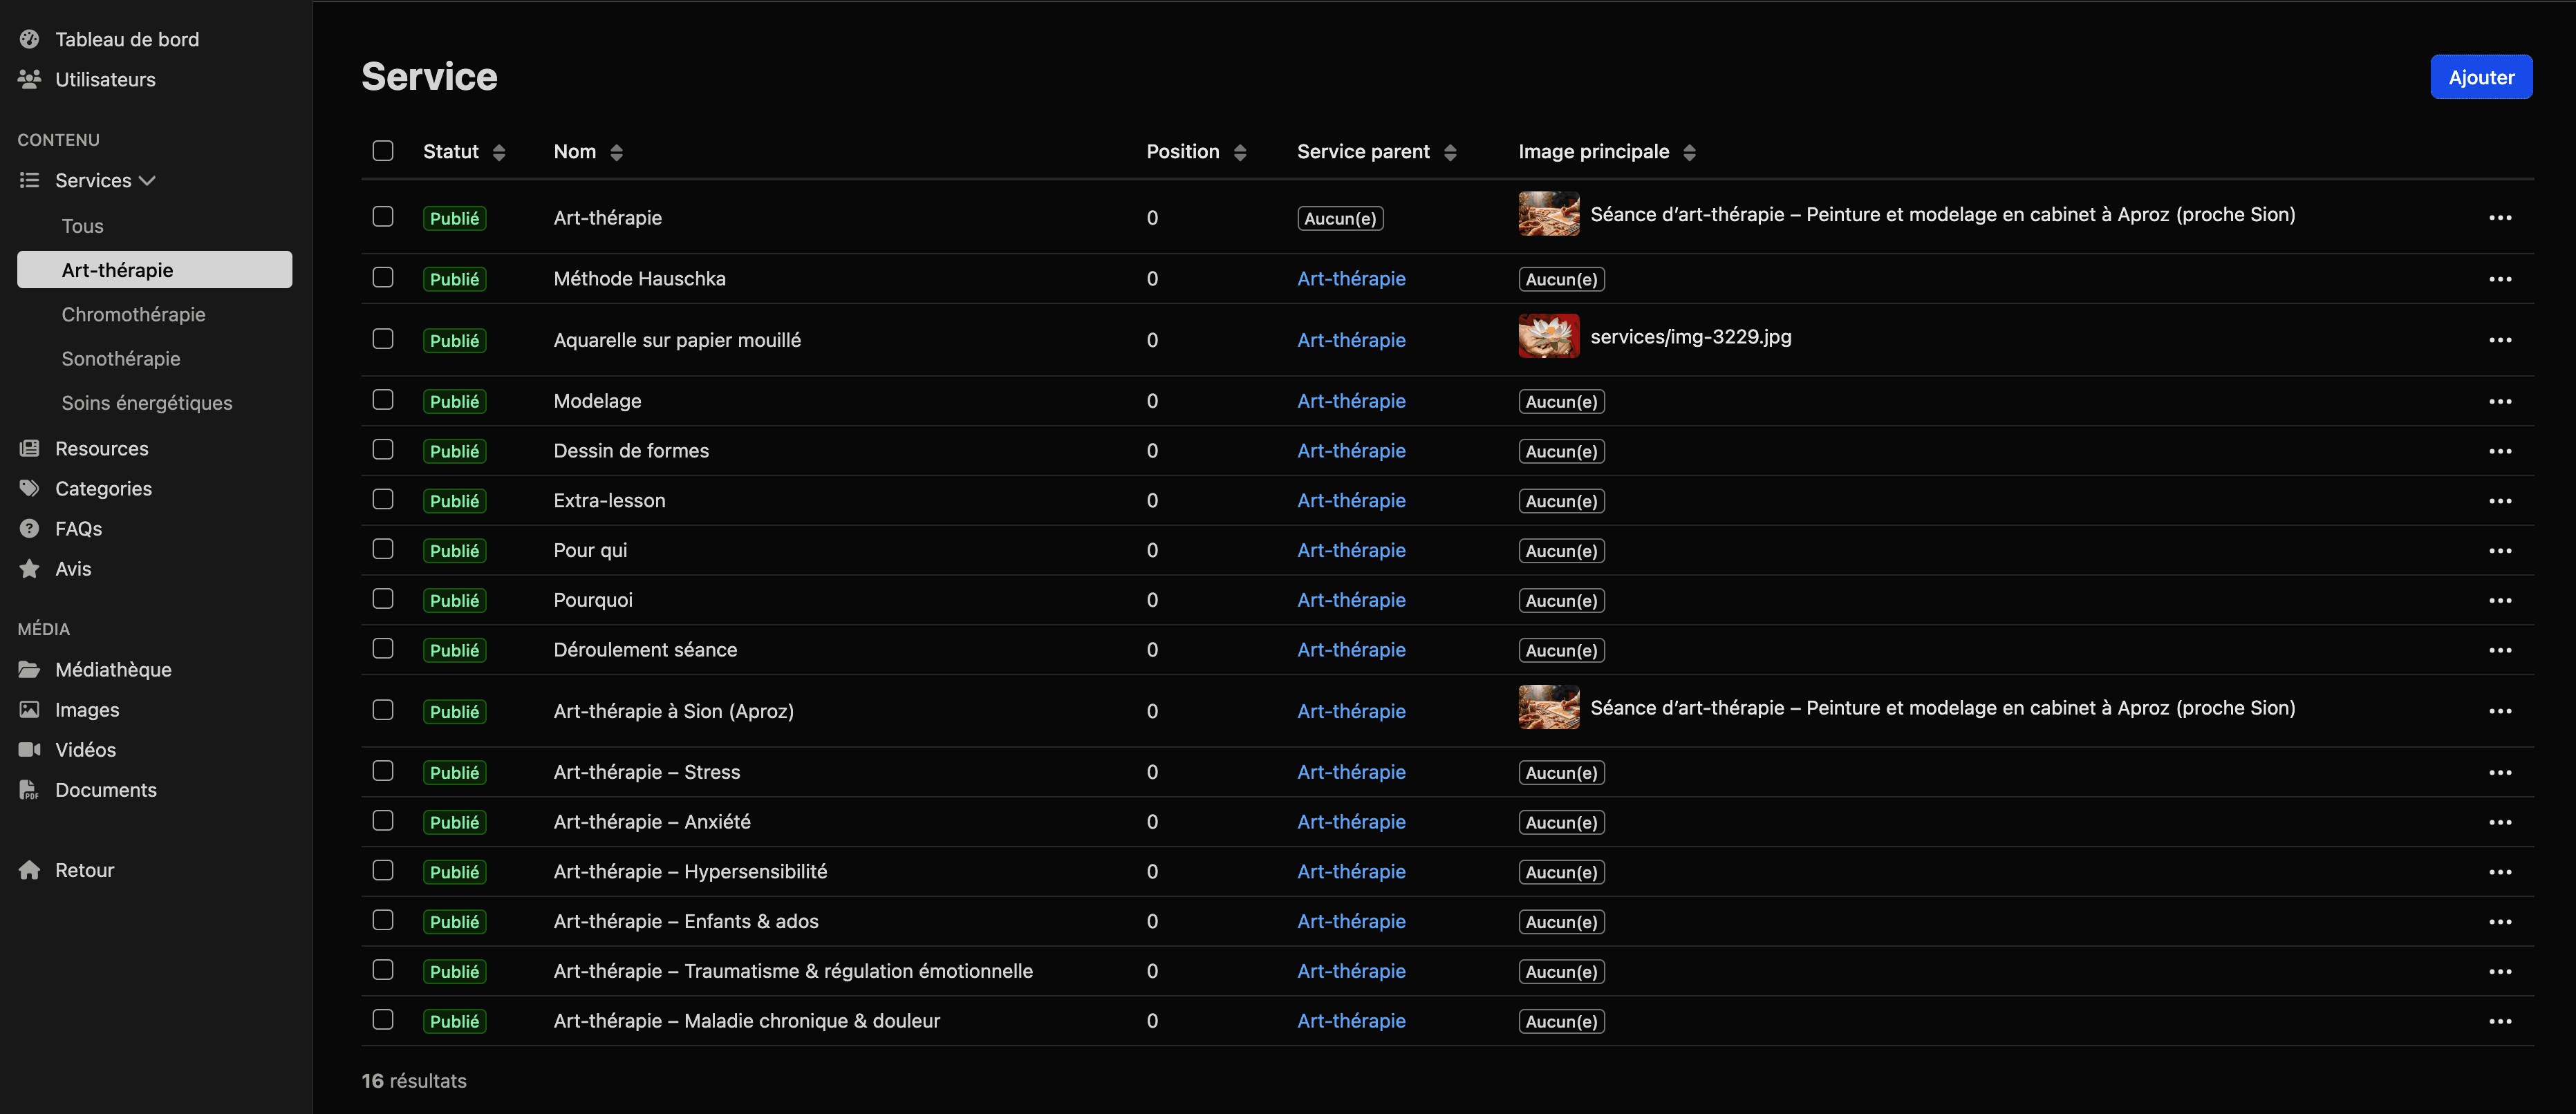Open the actions menu for Dessin de formes
This screenshot has height=1114, width=2576.
pyautogui.click(x=2501, y=450)
